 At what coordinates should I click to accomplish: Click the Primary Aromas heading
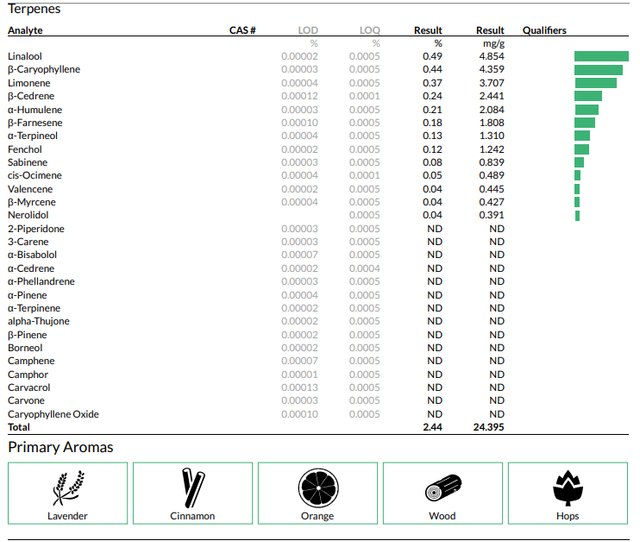60,447
